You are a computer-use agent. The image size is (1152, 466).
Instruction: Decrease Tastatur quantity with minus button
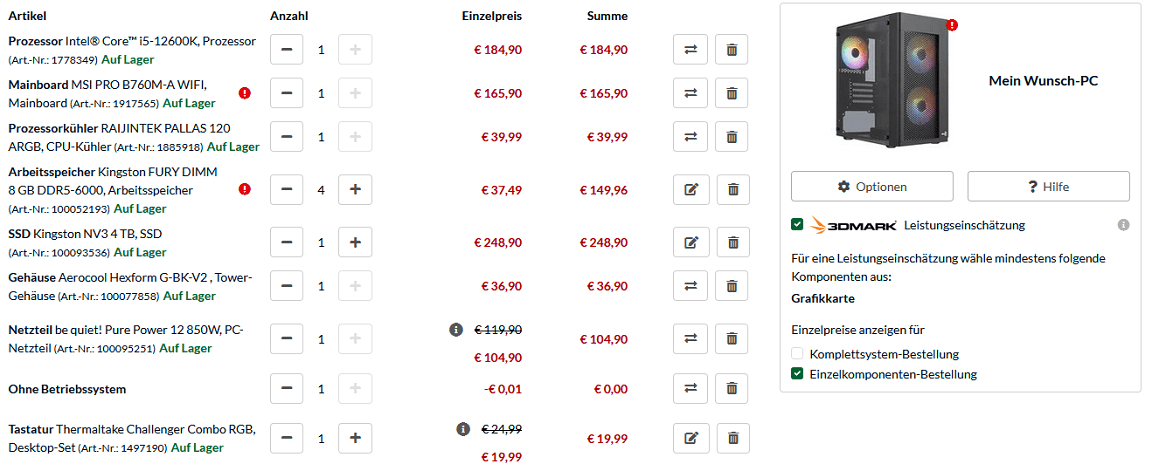pos(287,438)
